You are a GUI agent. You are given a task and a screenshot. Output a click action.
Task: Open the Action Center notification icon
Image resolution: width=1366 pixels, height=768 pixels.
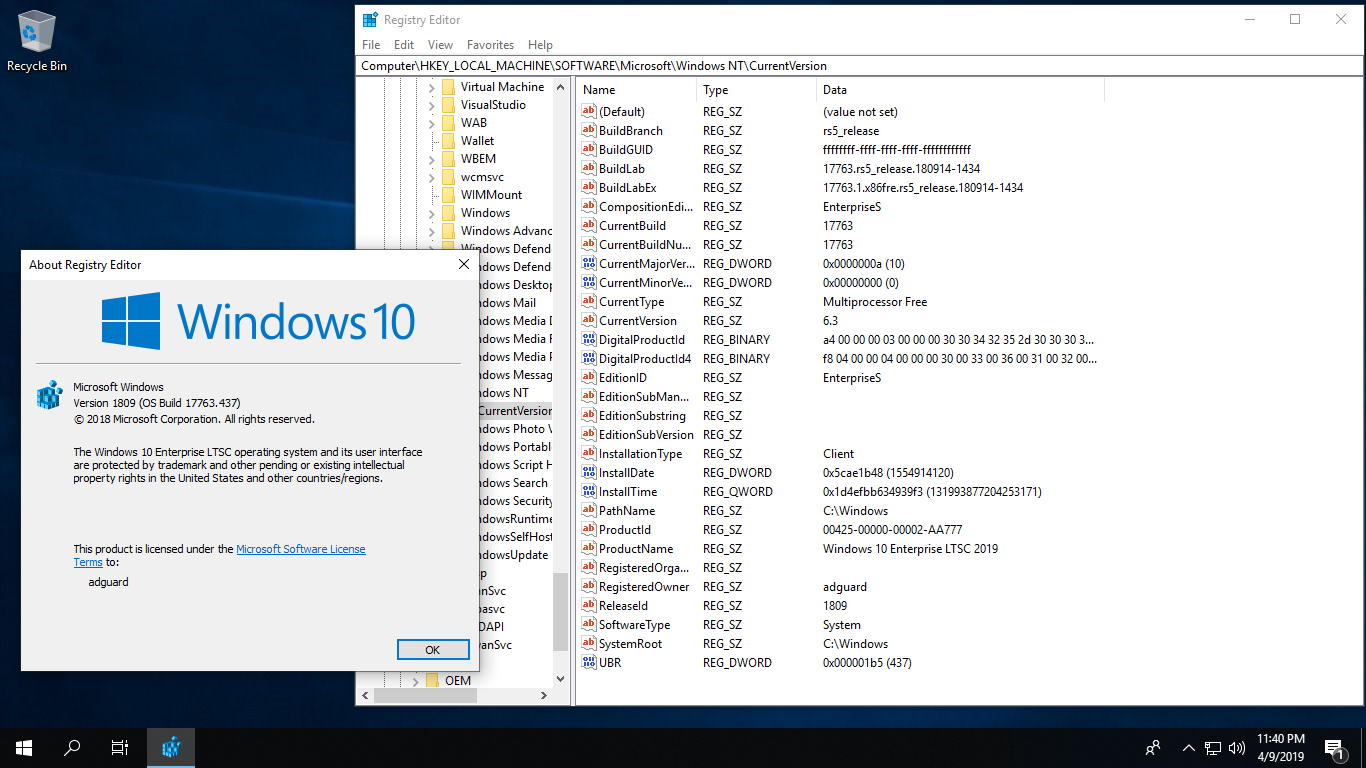click(x=1333, y=747)
